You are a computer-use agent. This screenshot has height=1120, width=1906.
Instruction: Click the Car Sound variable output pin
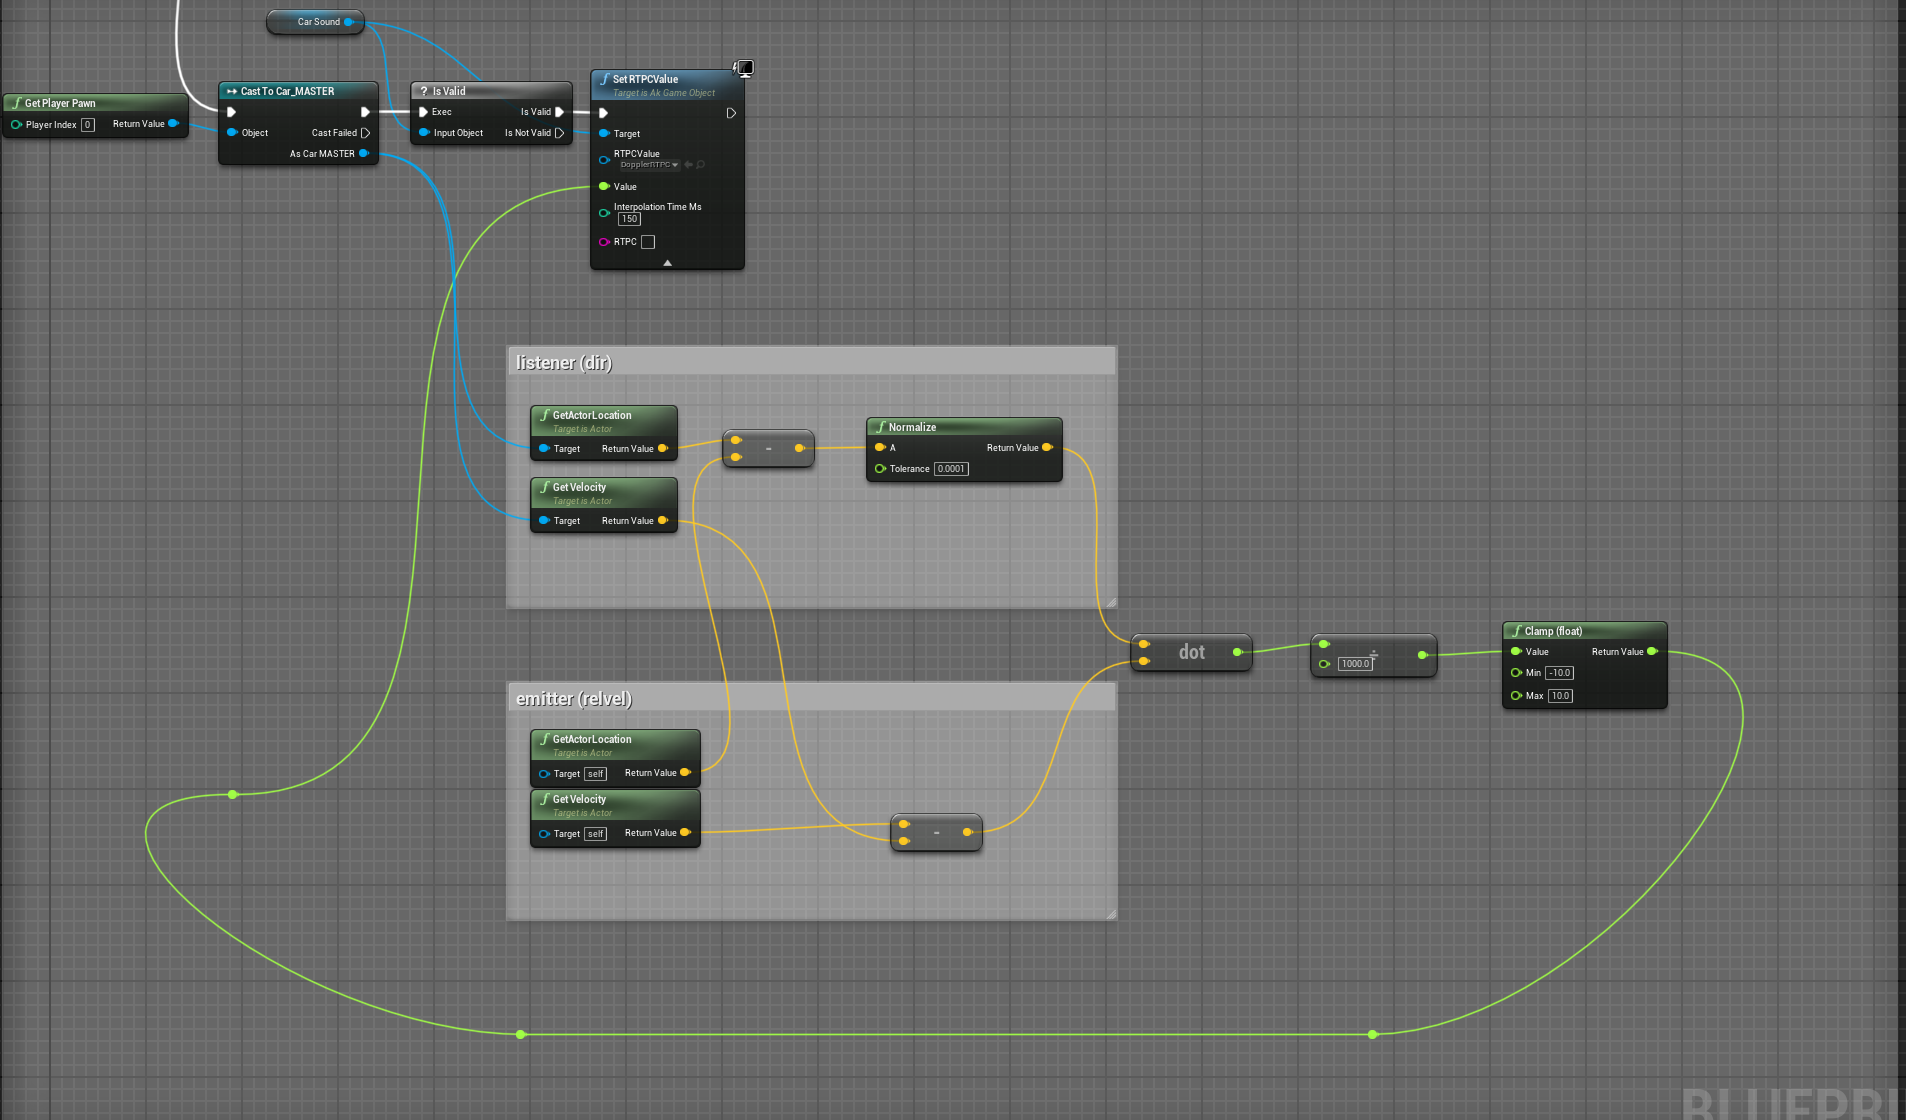[349, 22]
